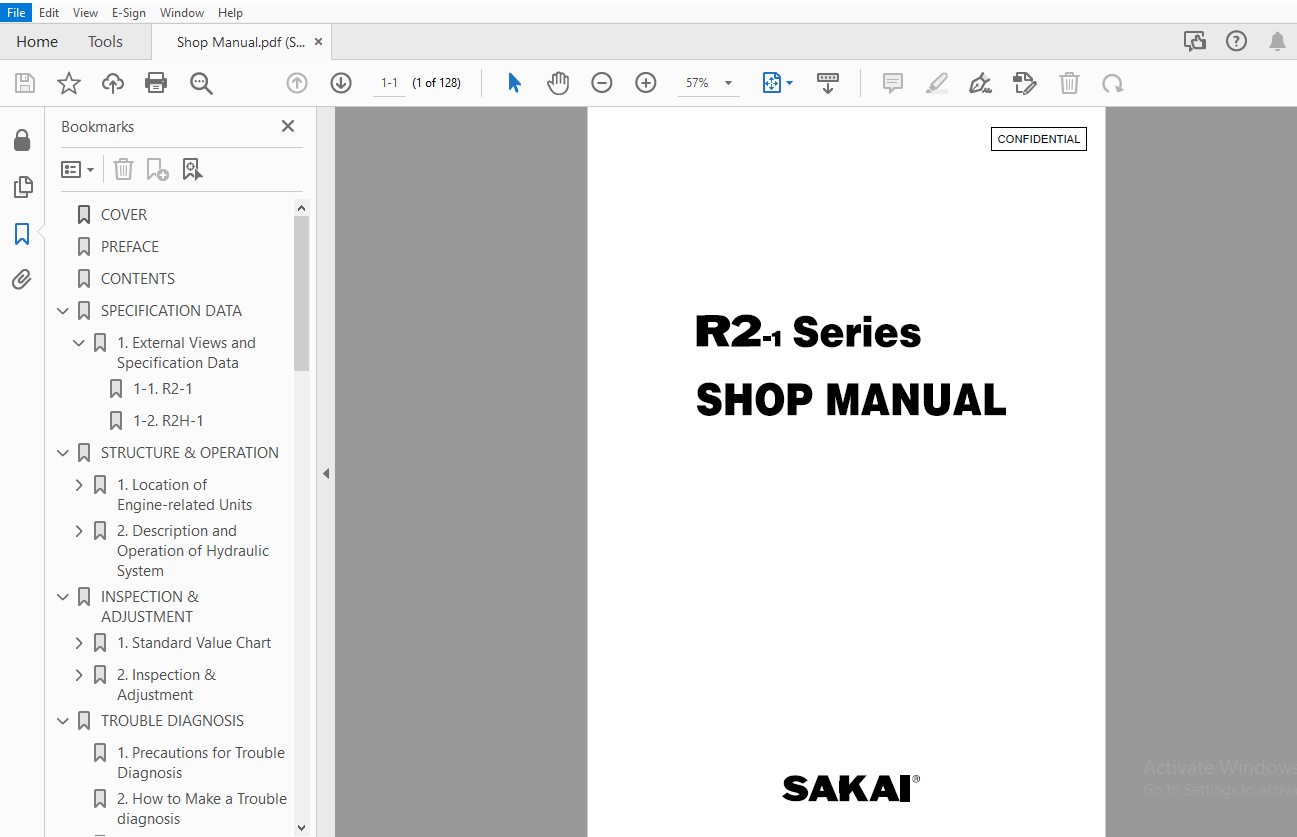The width and height of the screenshot is (1297, 837).
Task: Rotate the page view
Action: click(1113, 83)
